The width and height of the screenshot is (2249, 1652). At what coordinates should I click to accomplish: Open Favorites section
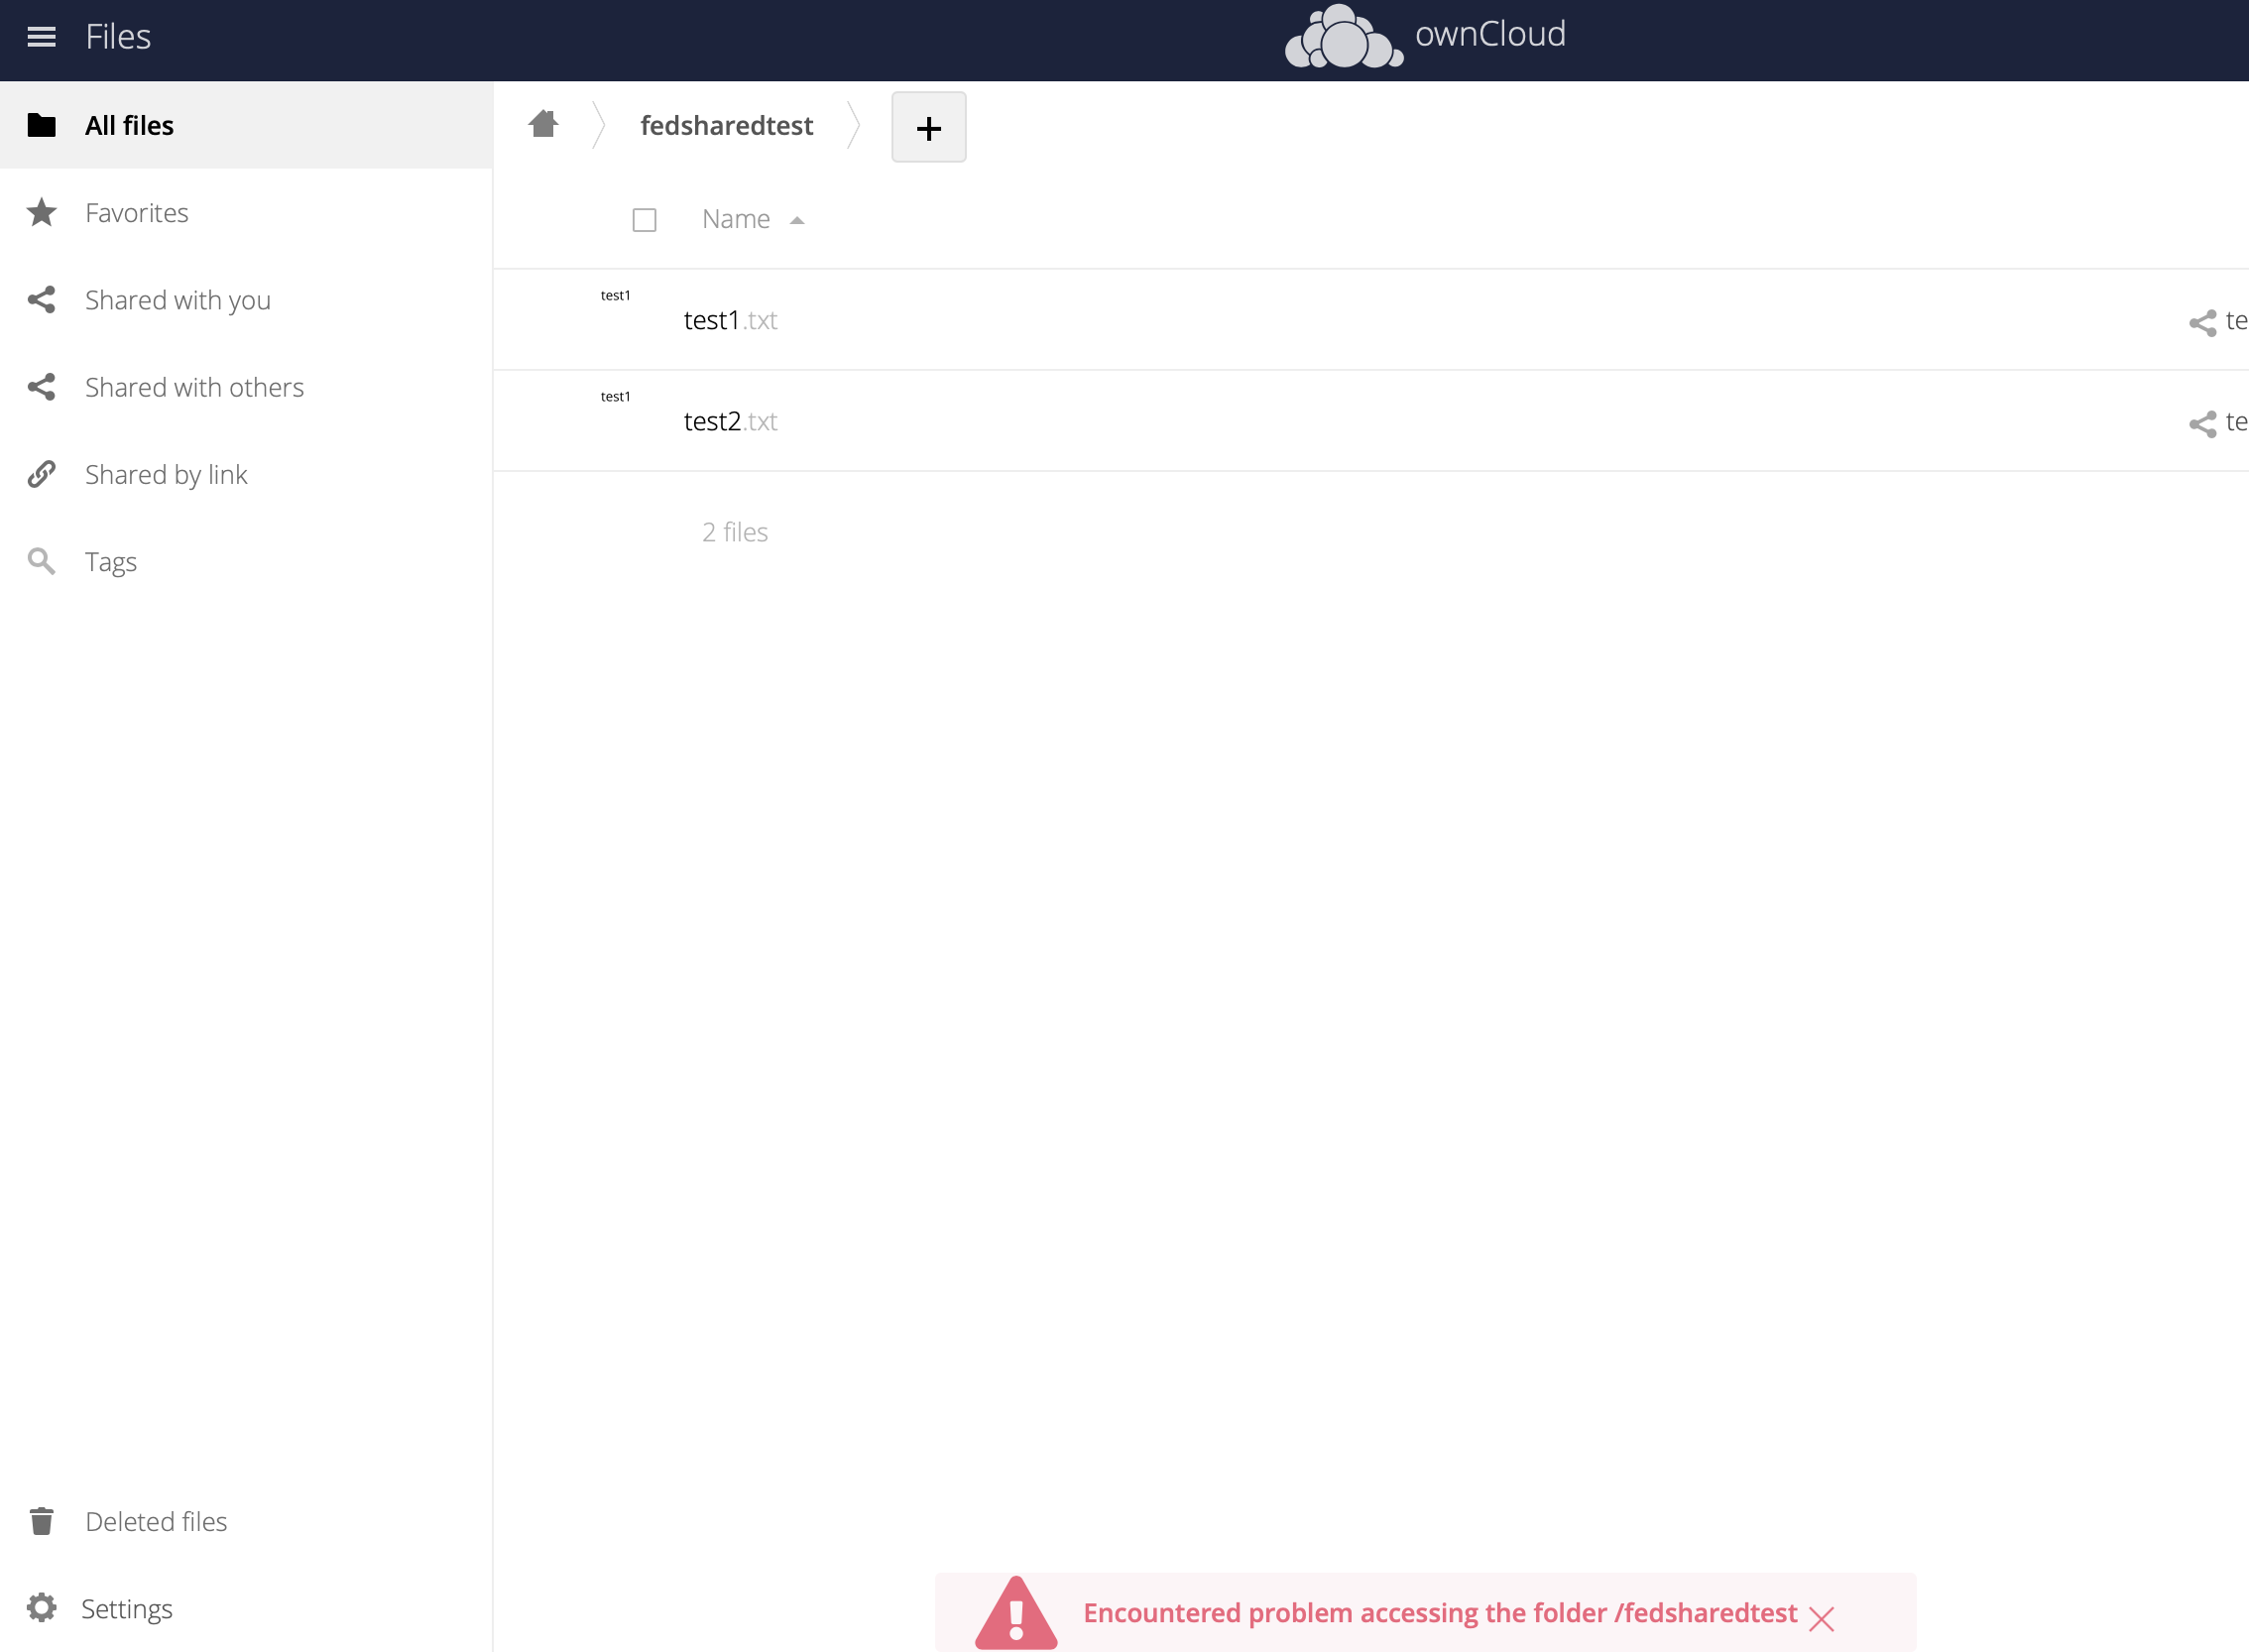pyautogui.click(x=137, y=213)
